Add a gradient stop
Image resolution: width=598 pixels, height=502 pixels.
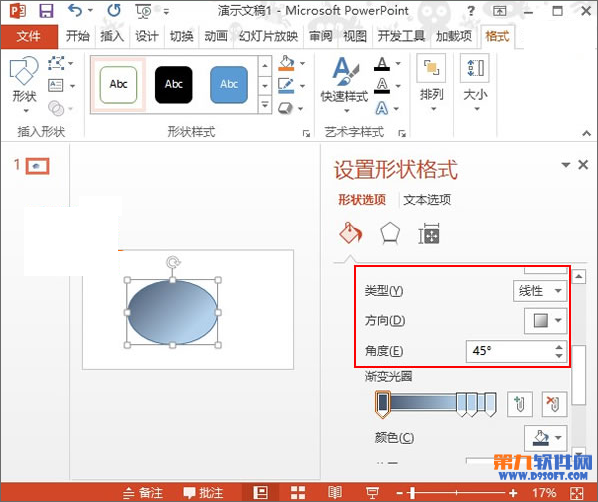coord(519,404)
